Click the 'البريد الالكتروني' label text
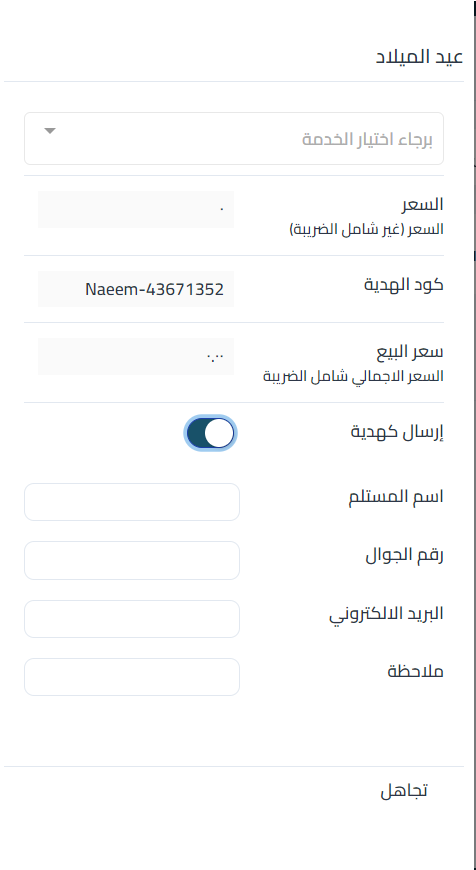 pyautogui.click(x=387, y=614)
